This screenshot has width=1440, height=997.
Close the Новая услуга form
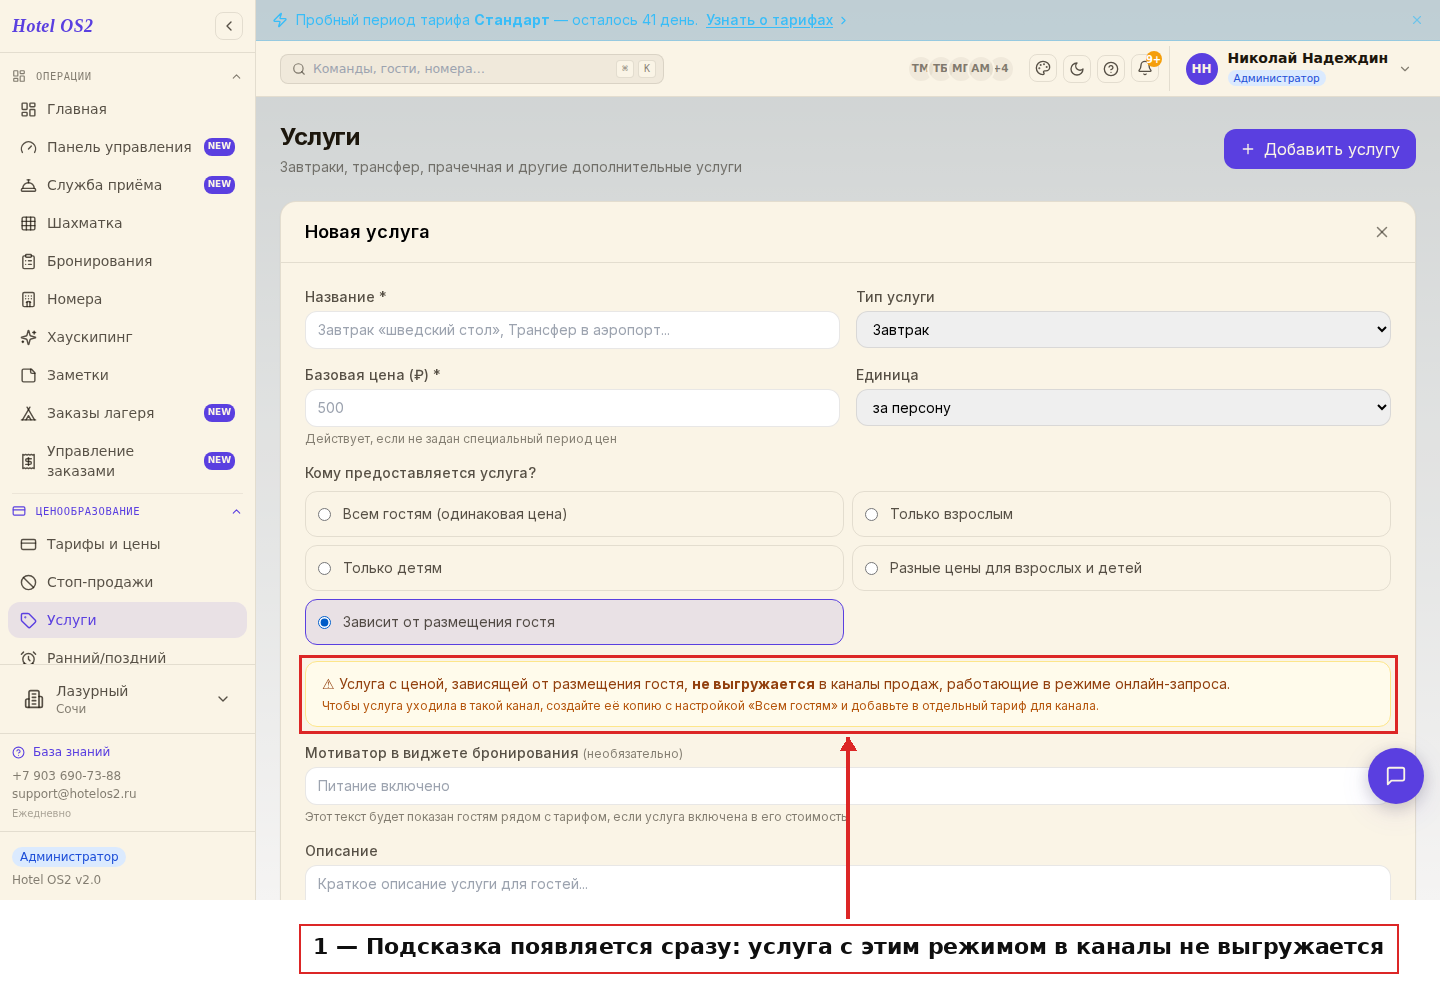tap(1382, 232)
